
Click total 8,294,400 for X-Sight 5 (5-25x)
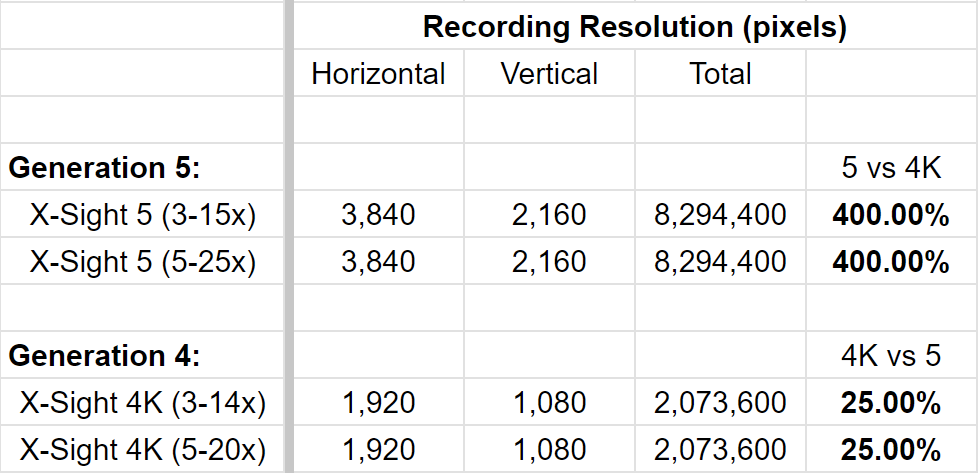pos(720,261)
